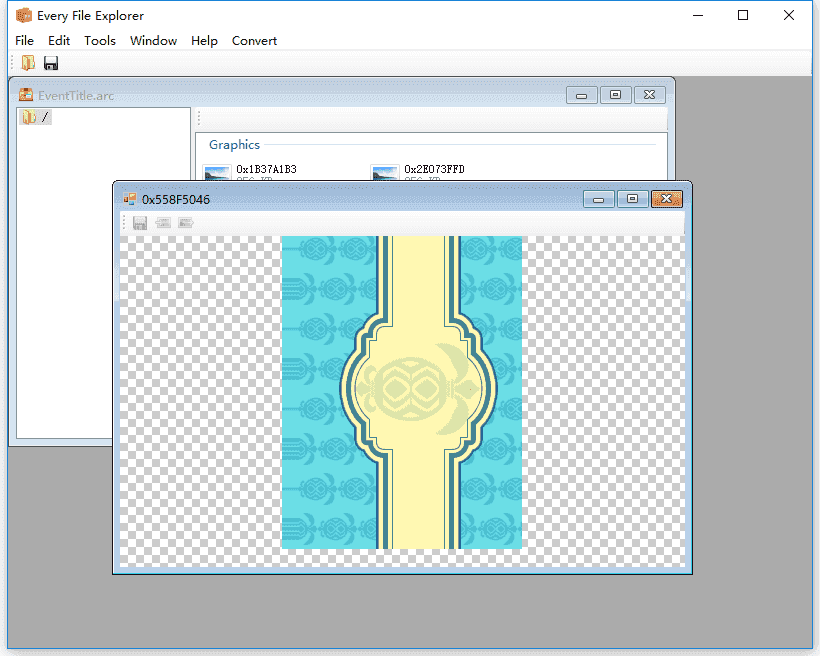This screenshot has width=820, height=656.
Task: Click the import image icon in viewer toolbar
Action: [x=163, y=223]
